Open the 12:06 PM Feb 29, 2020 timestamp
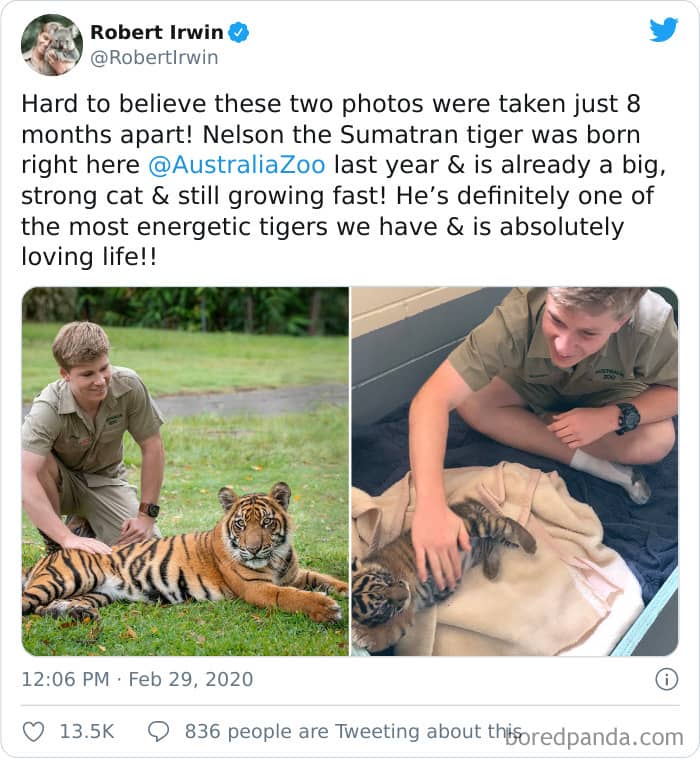The image size is (700, 759). coord(137,679)
